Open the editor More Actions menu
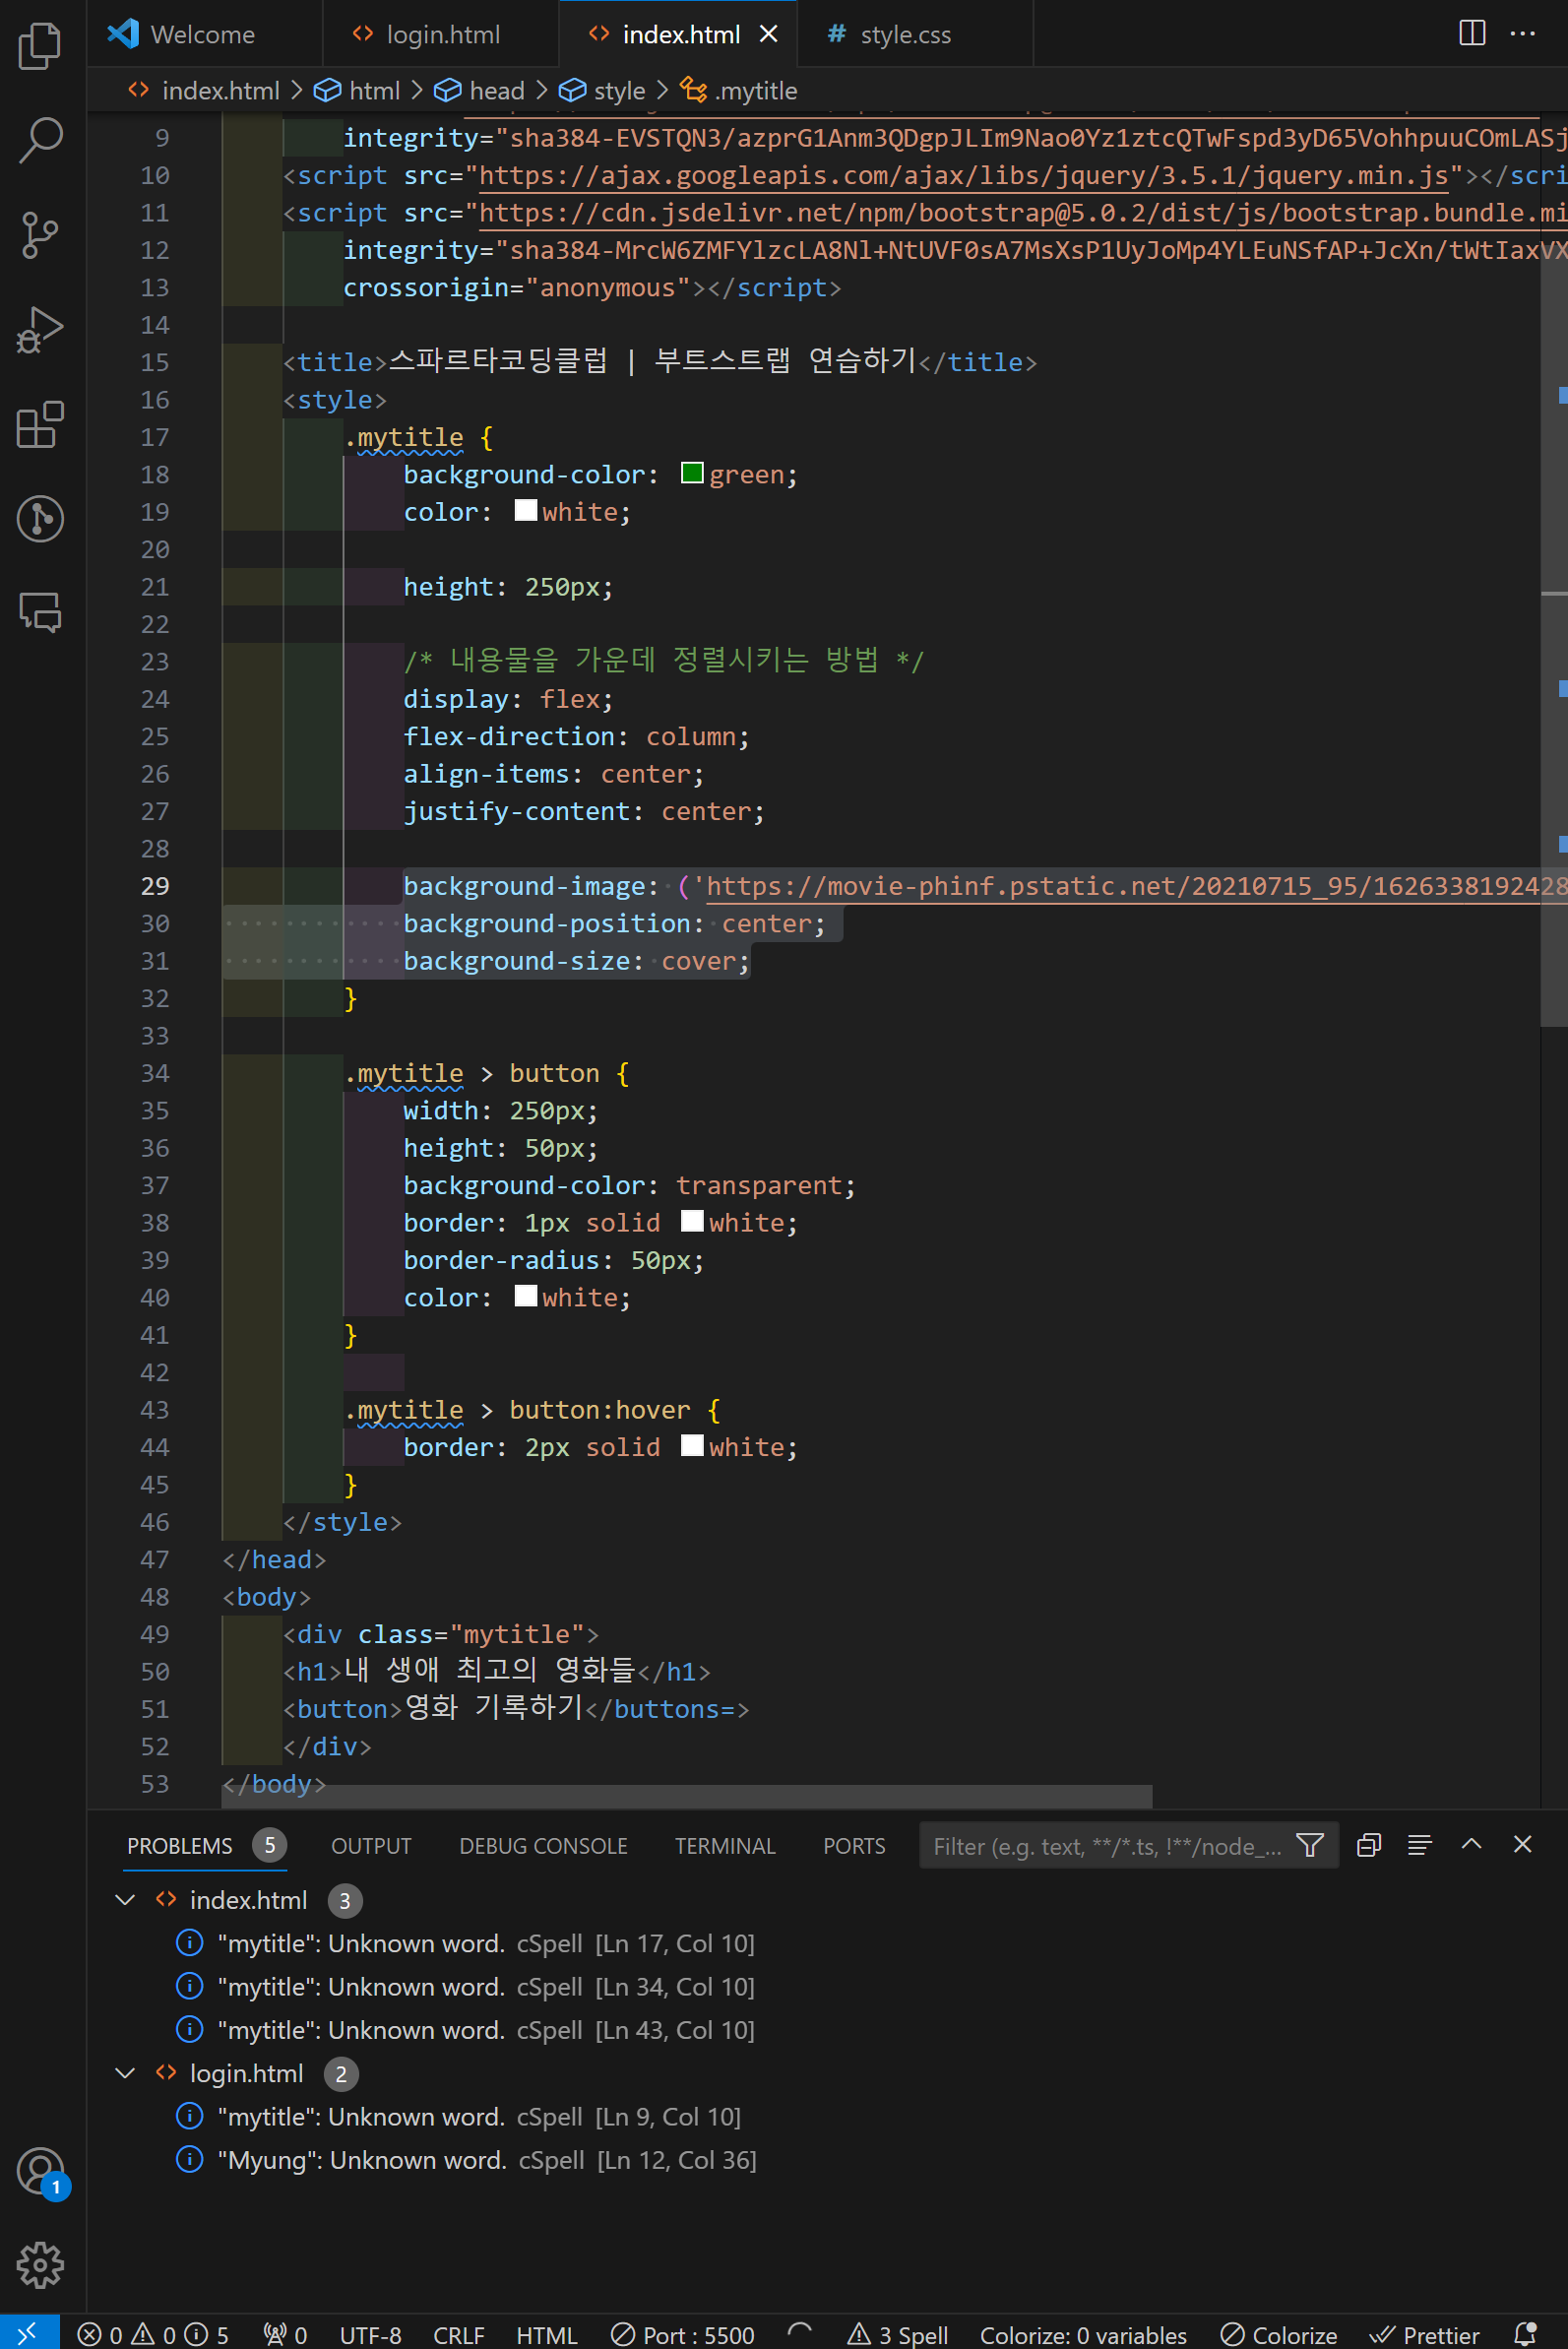The image size is (1568, 2349). [1522, 33]
